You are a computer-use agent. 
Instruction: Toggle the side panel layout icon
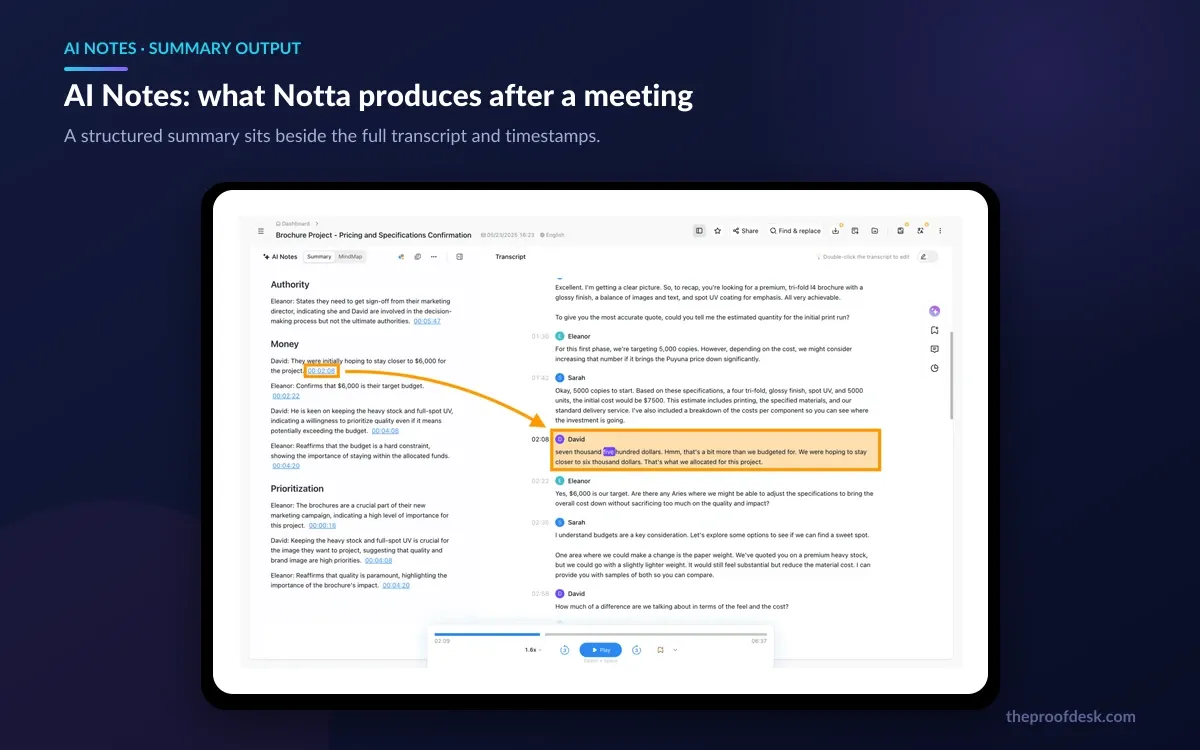(x=699, y=231)
